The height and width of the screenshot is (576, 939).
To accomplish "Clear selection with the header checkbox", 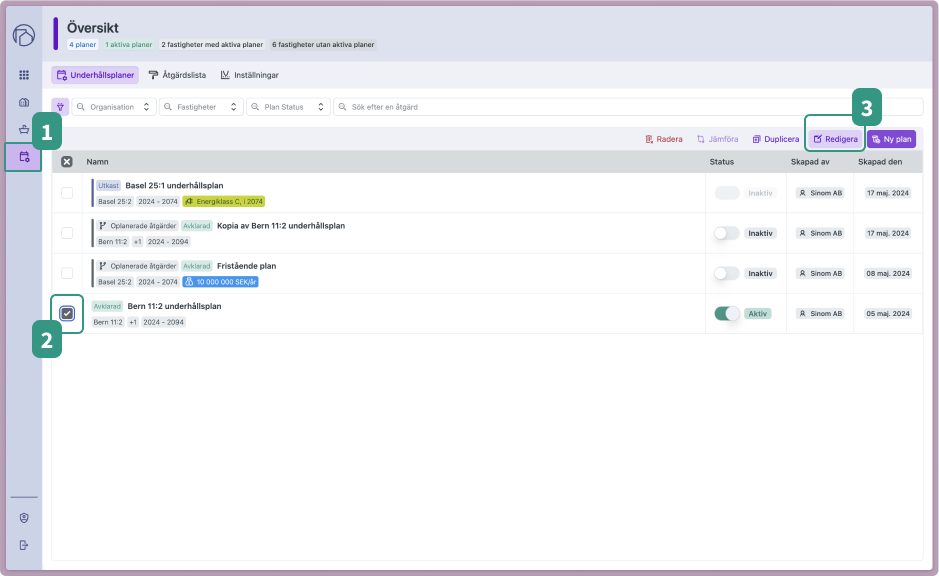I will coord(67,162).
